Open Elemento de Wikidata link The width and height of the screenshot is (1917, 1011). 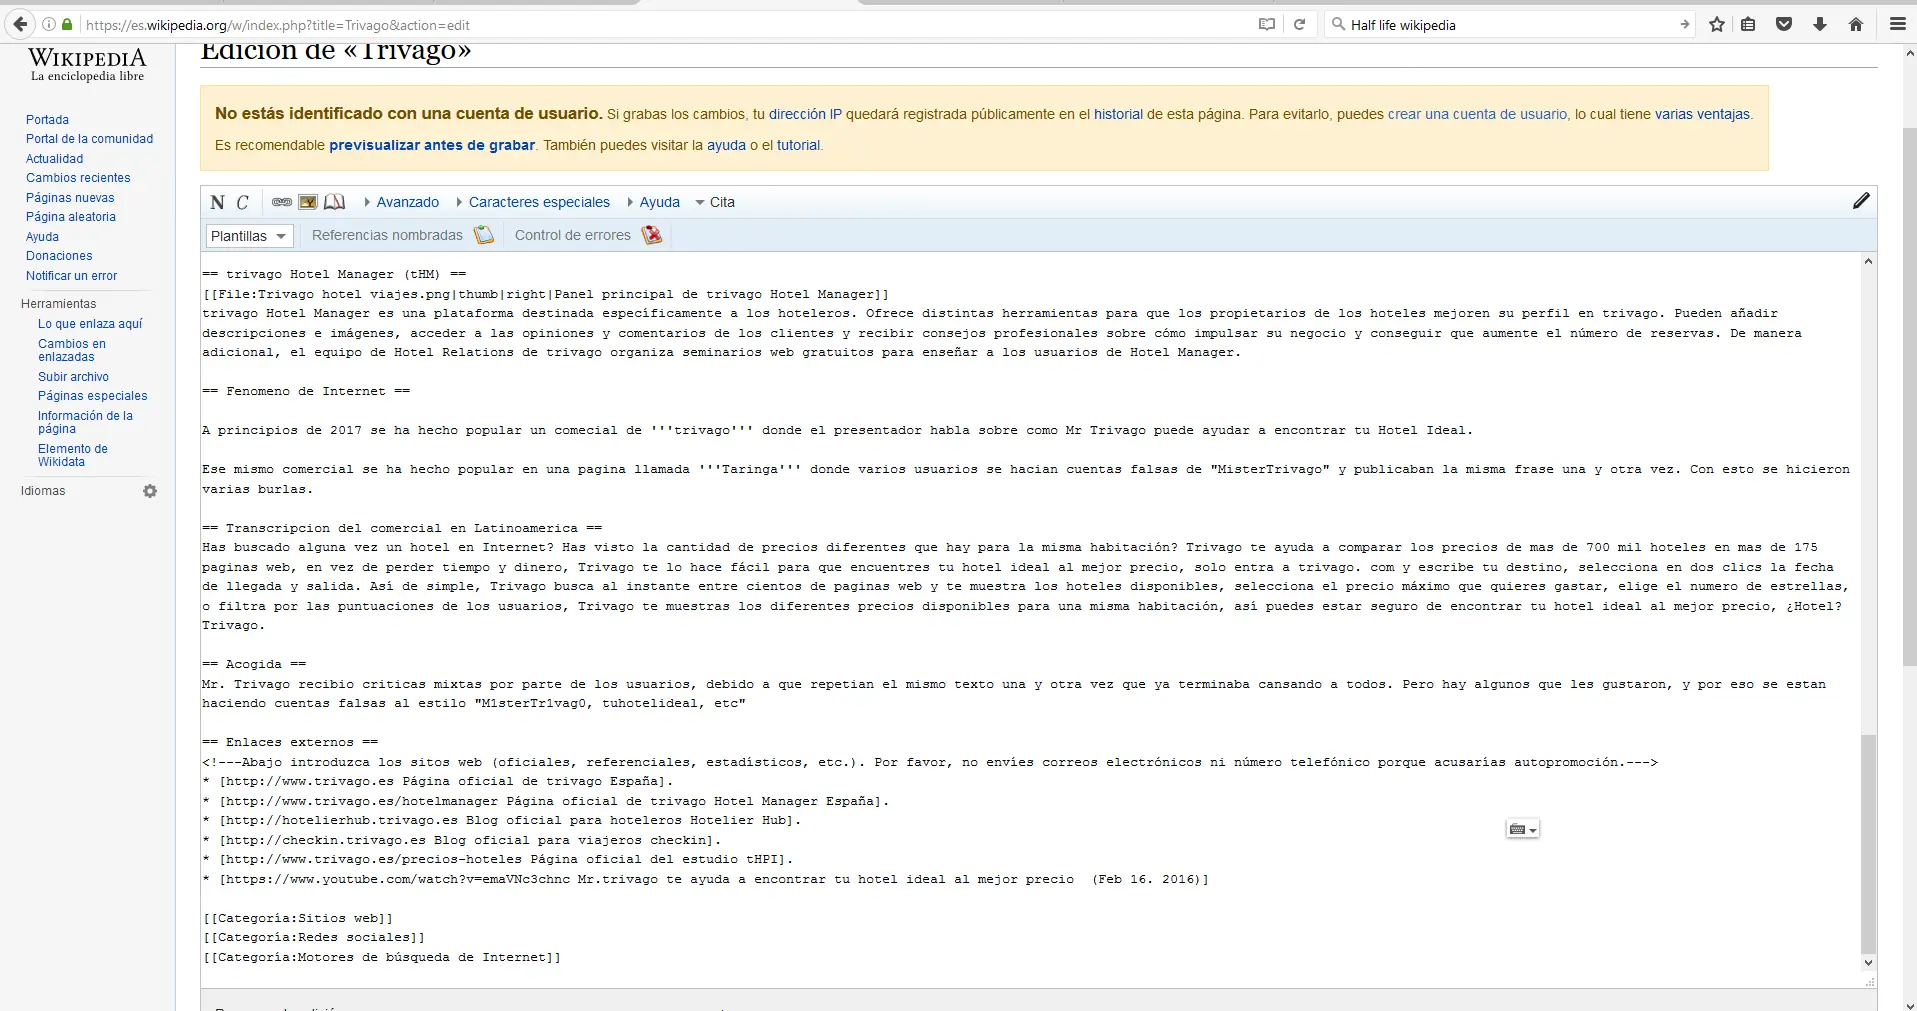coord(73,455)
